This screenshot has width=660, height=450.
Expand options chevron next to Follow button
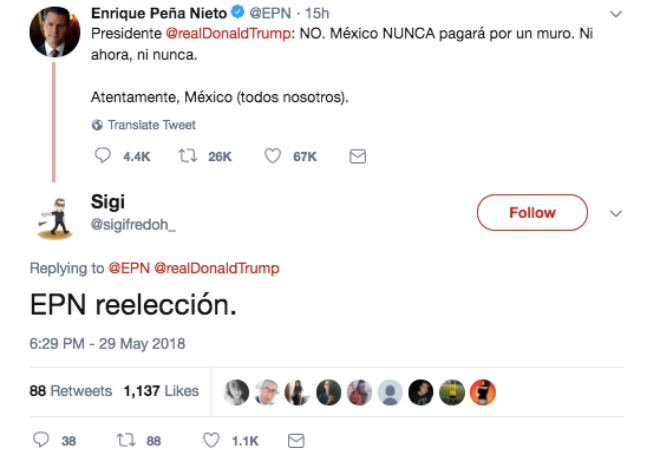[x=616, y=213]
